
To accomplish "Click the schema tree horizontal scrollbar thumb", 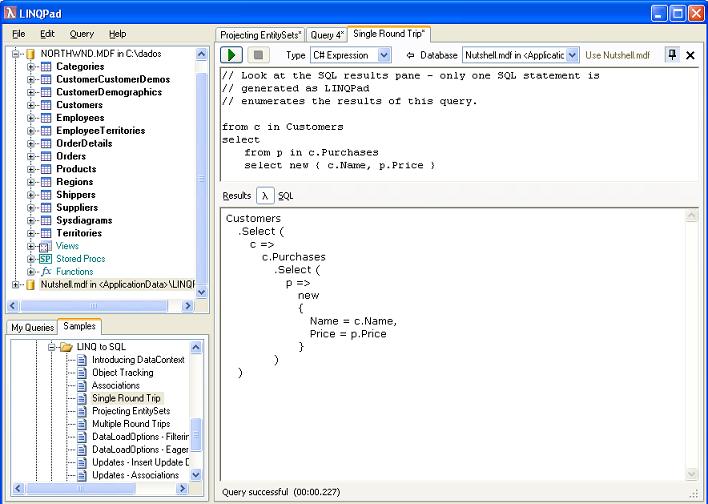I will click(94, 306).
